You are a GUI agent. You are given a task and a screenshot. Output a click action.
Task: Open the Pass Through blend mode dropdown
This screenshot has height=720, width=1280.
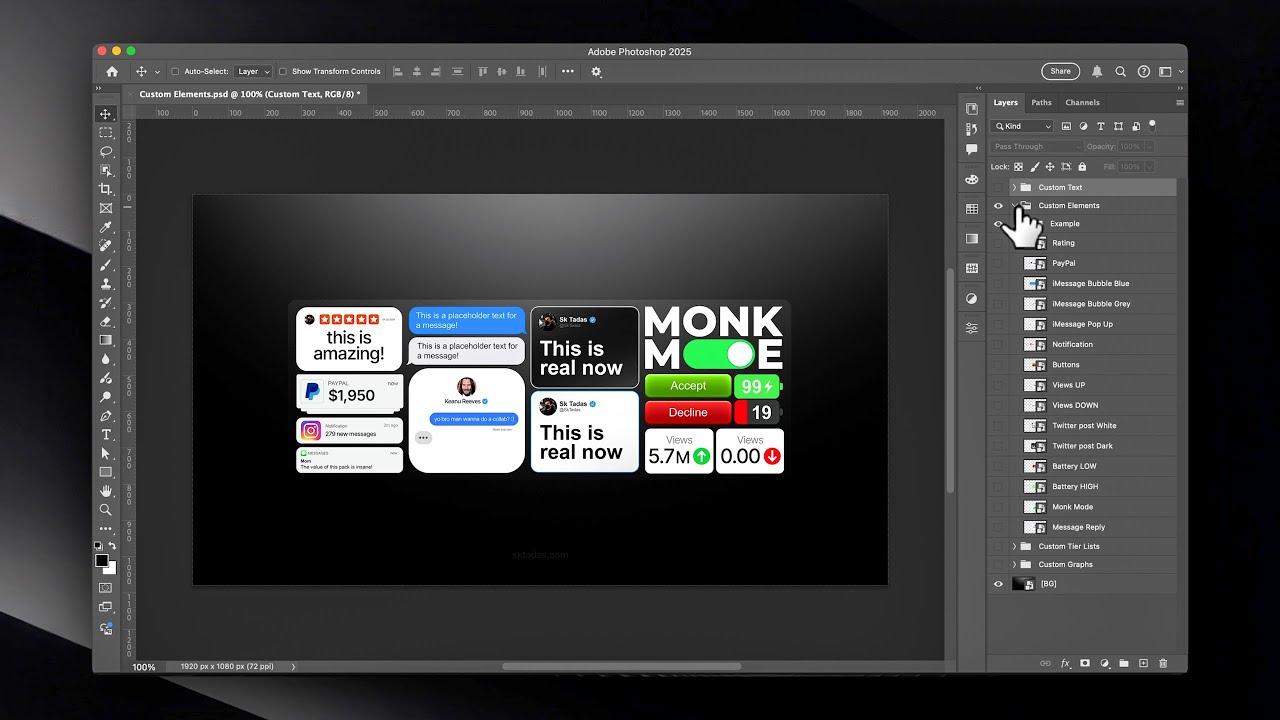[x=1036, y=146]
